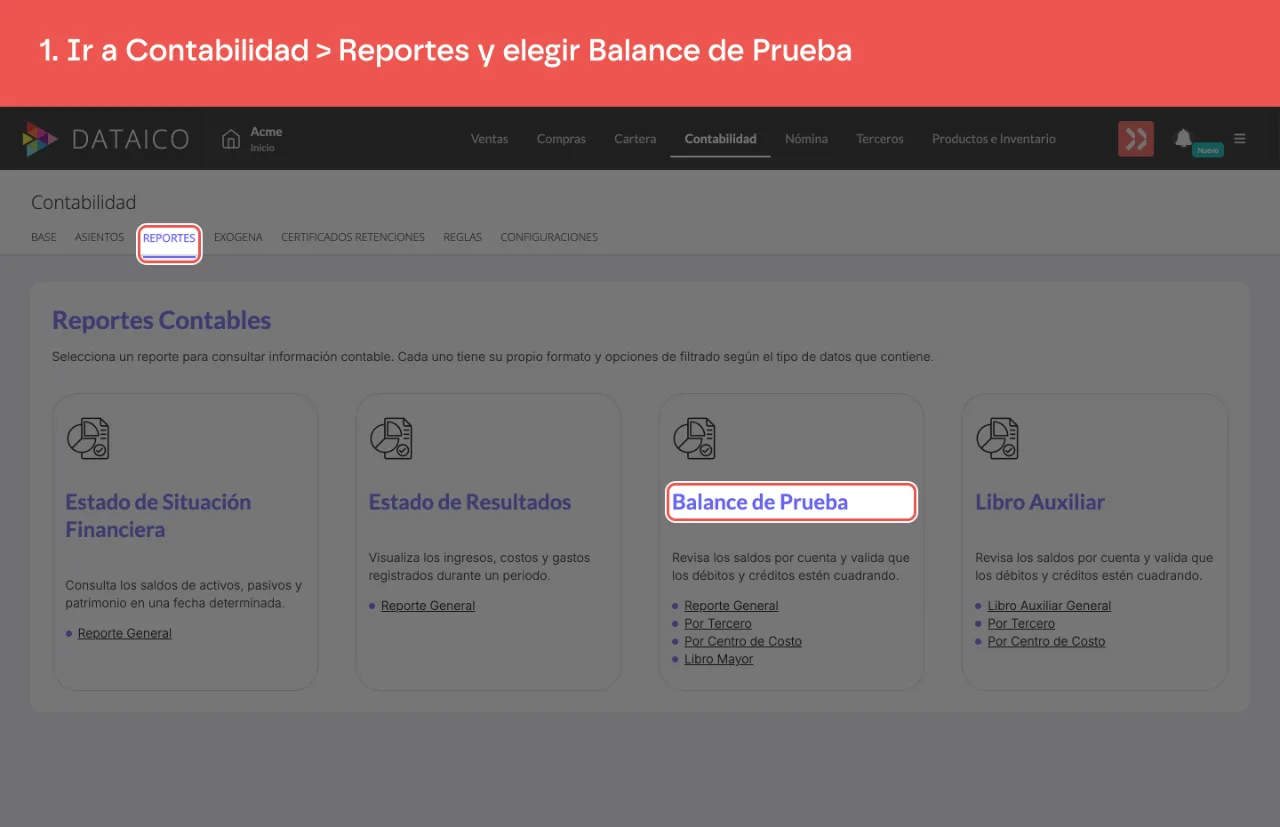This screenshot has height=827, width=1280.
Task: Open Por Centro de Costo under Libro Auxiliar
Action: click(1046, 642)
